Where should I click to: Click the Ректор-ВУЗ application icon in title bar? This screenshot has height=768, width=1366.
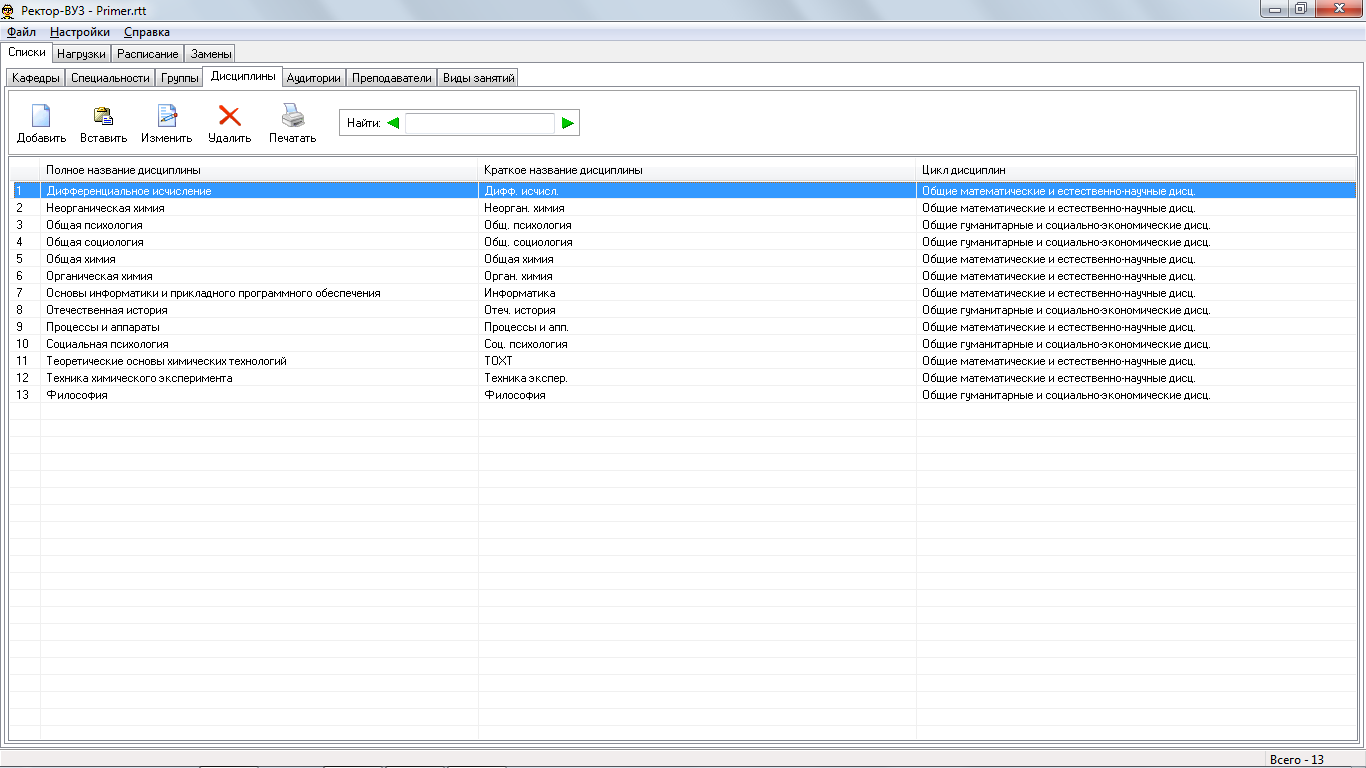[9, 9]
